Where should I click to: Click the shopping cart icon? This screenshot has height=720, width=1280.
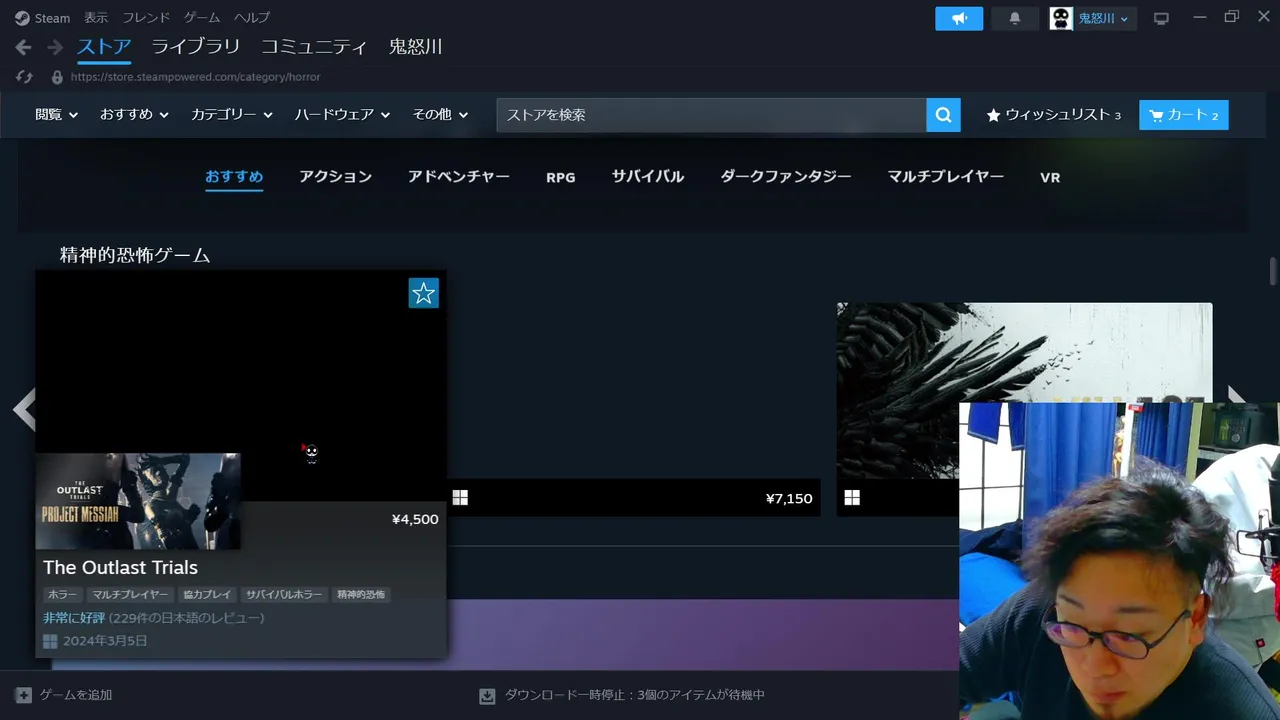click(x=1156, y=115)
